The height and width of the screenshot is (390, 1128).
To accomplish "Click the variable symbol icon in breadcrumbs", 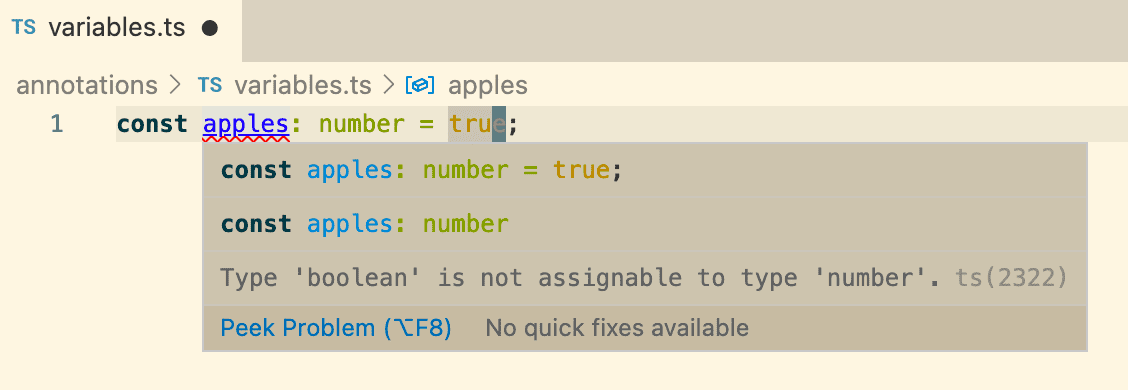I will point(421,86).
